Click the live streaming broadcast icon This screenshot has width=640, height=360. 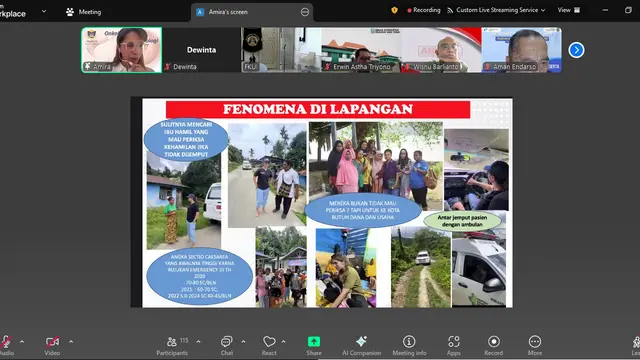(450, 10)
